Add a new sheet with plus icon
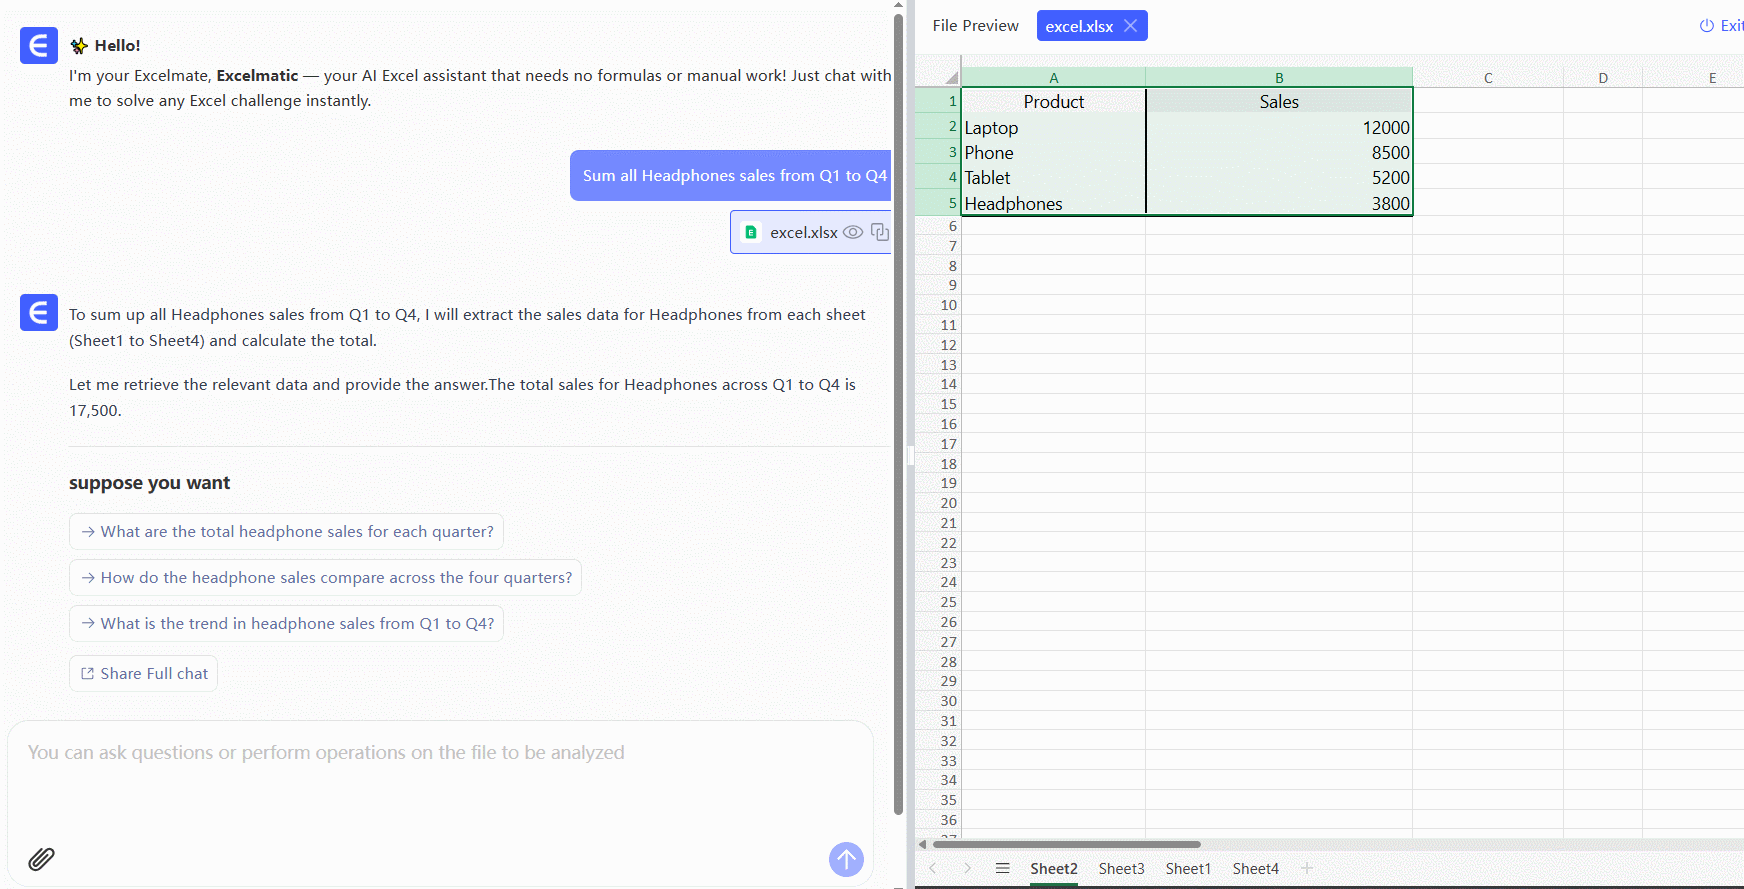 pyautogui.click(x=1307, y=868)
